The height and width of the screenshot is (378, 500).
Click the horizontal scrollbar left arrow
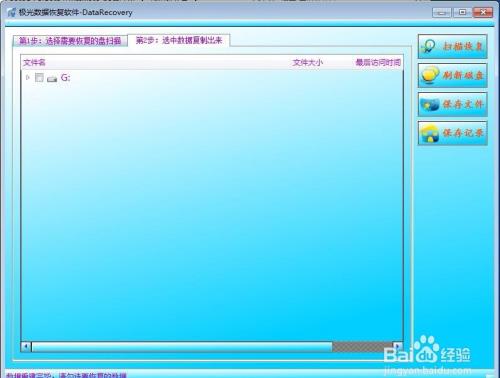(26, 347)
